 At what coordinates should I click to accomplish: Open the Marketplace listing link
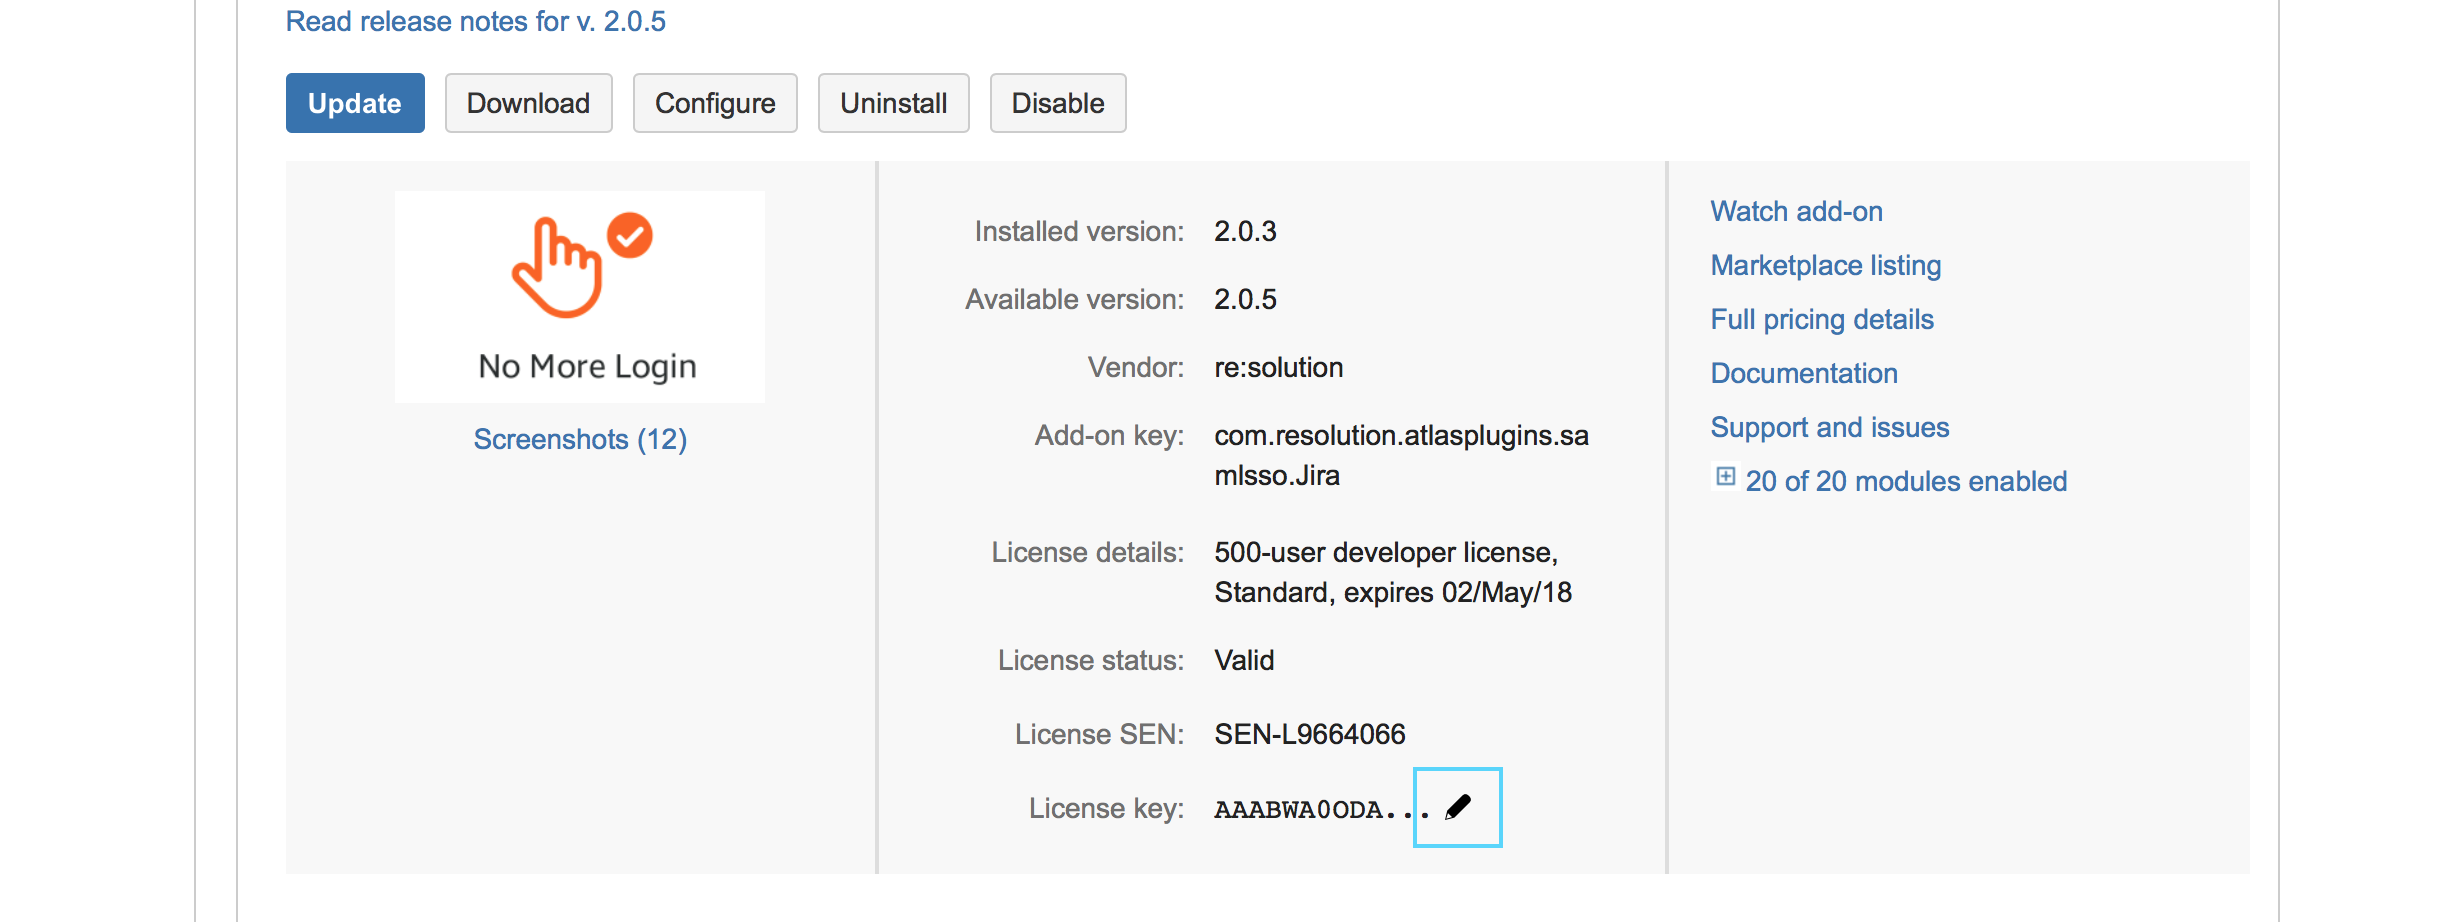pyautogui.click(x=1825, y=265)
